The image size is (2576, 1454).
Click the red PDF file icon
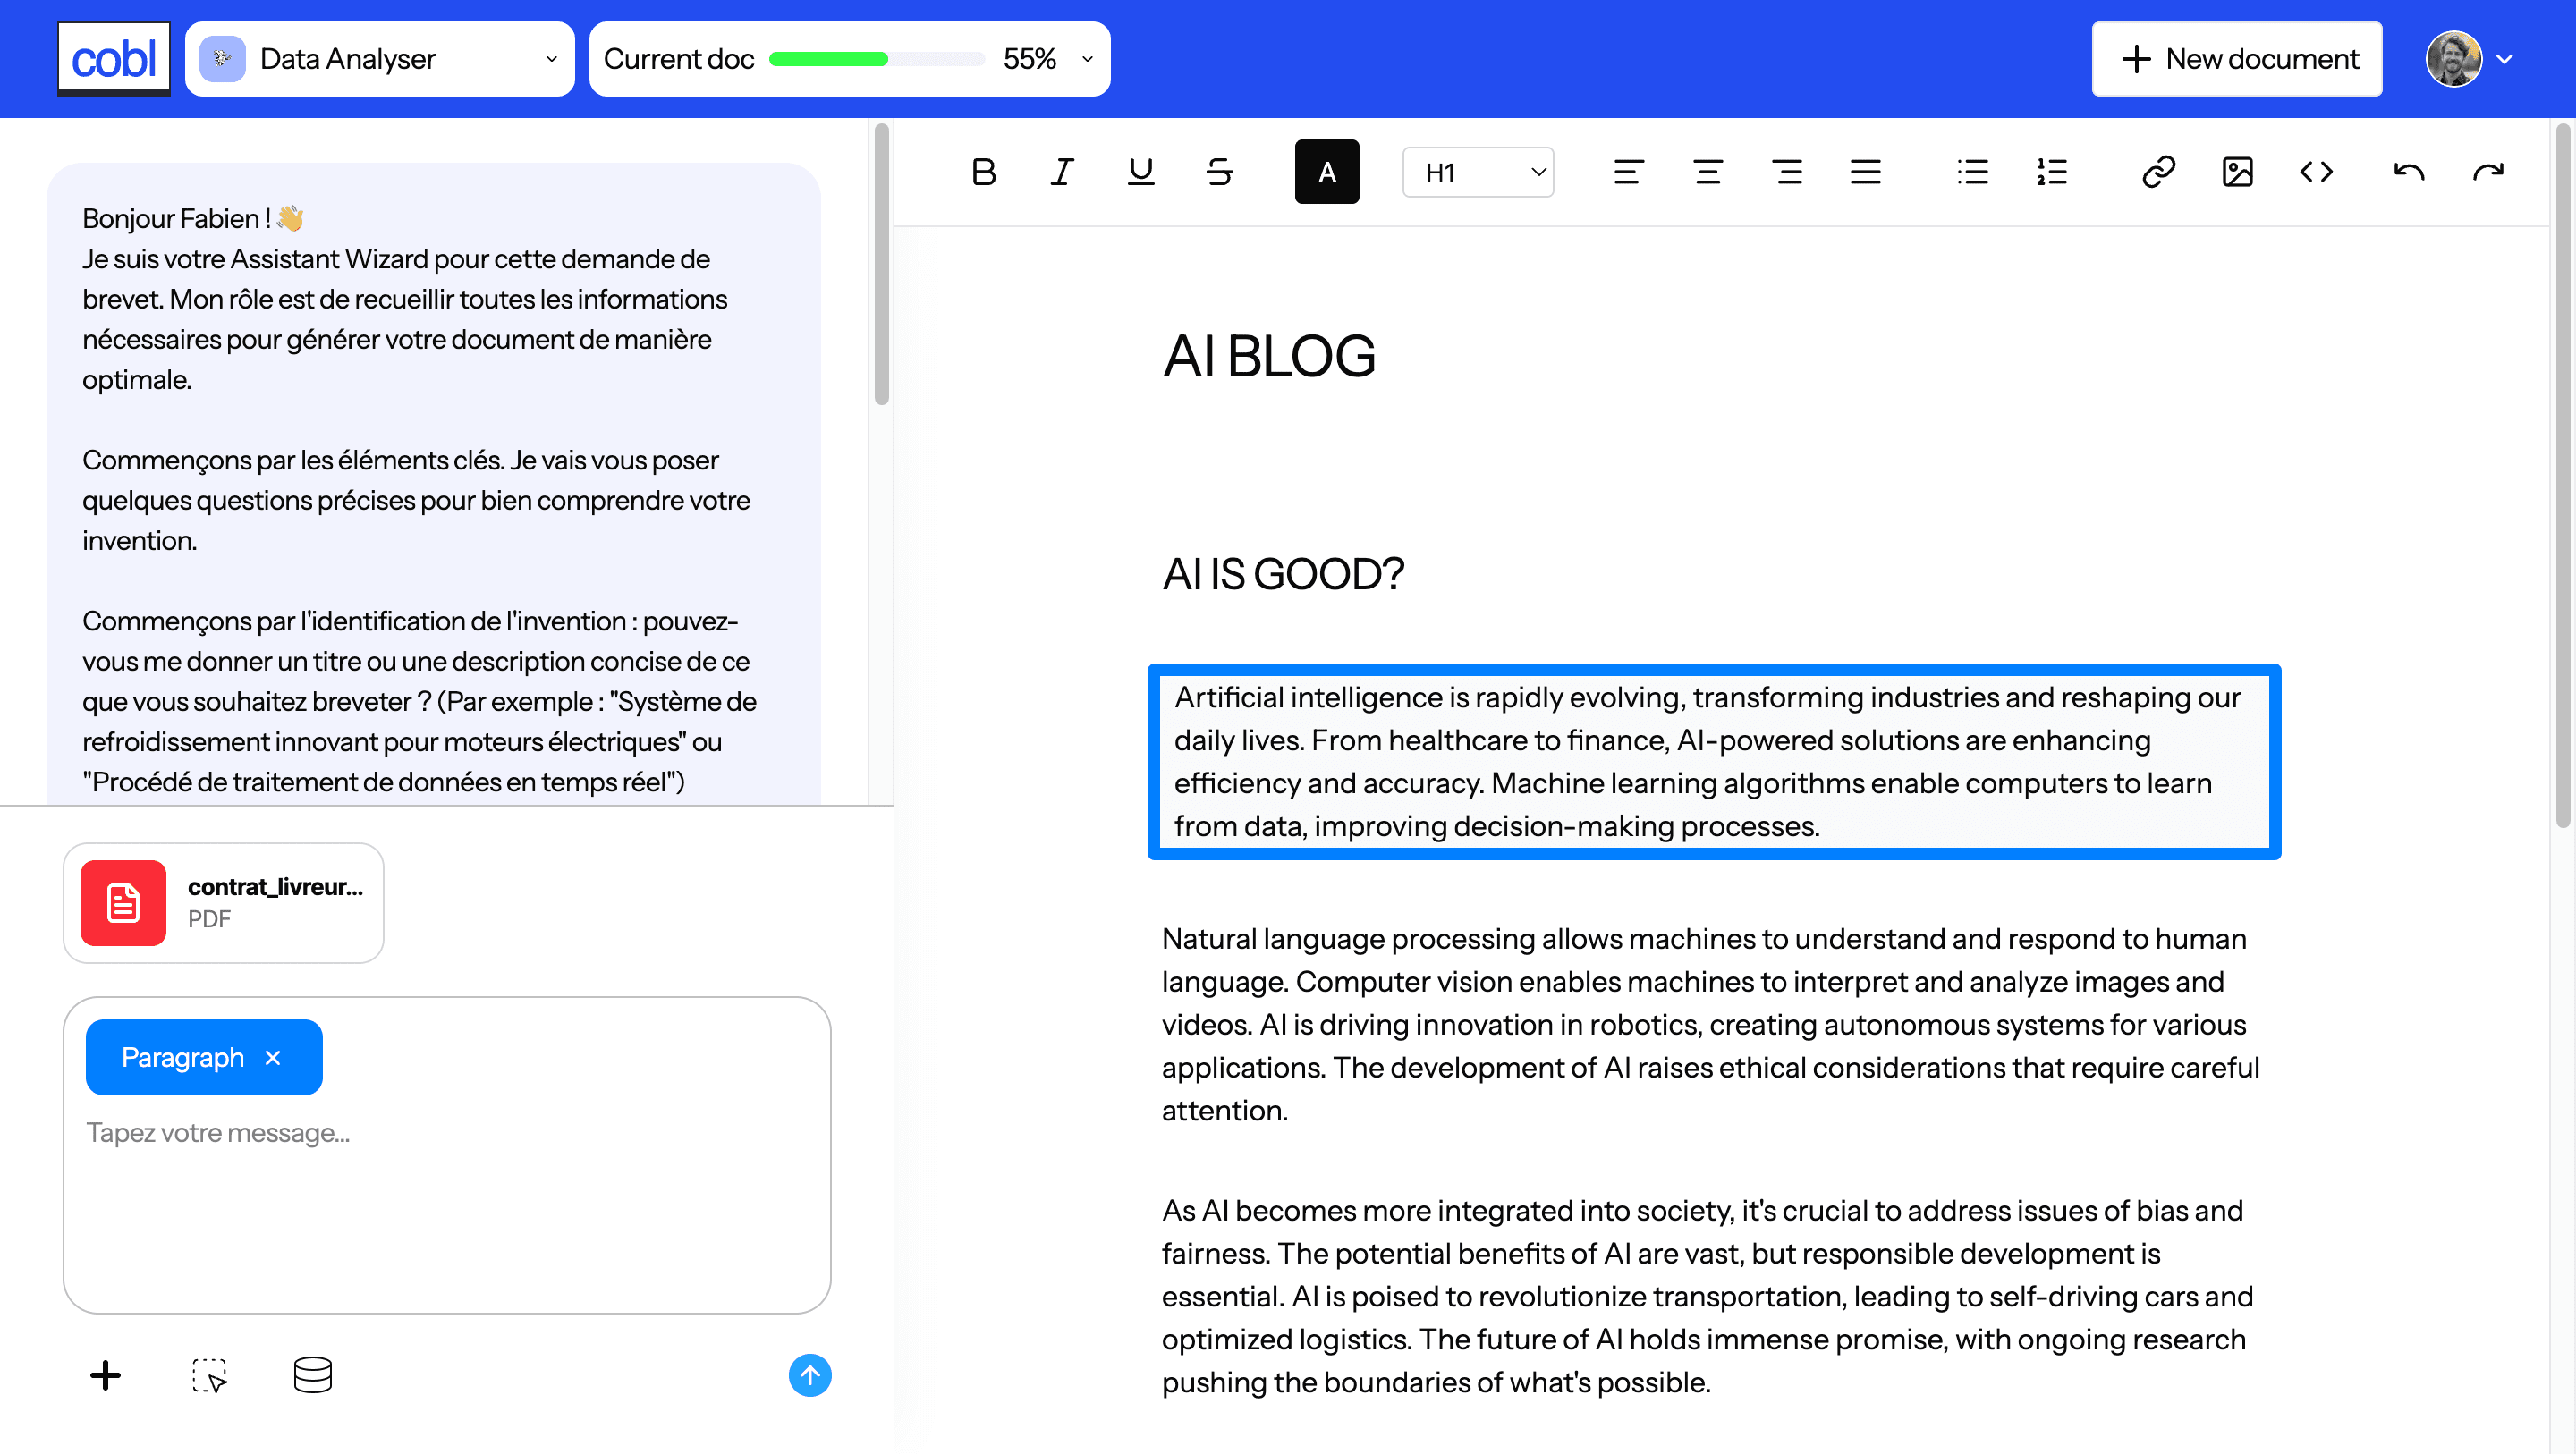(x=123, y=903)
